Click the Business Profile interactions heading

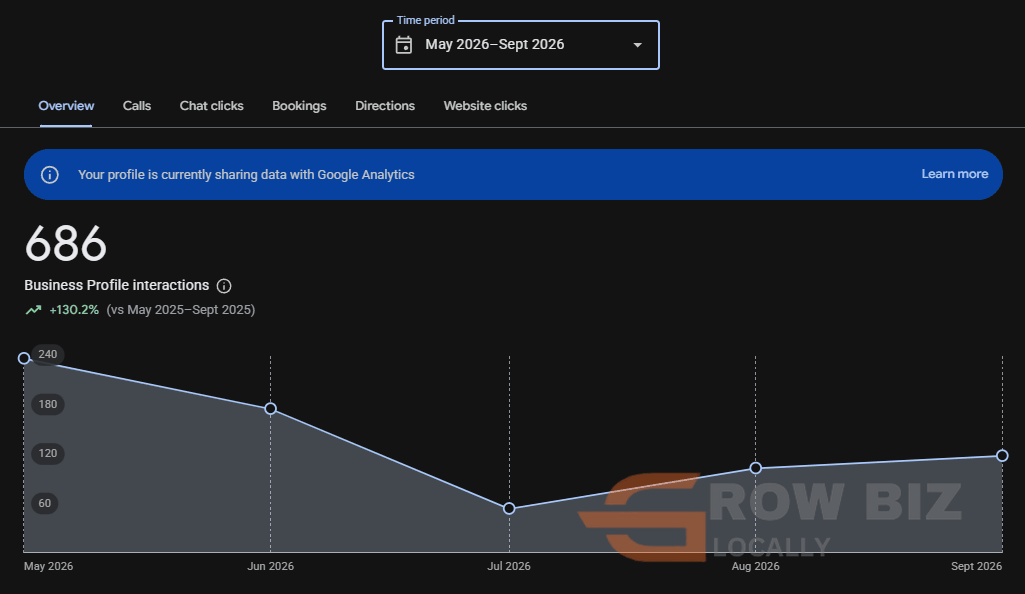[116, 286]
